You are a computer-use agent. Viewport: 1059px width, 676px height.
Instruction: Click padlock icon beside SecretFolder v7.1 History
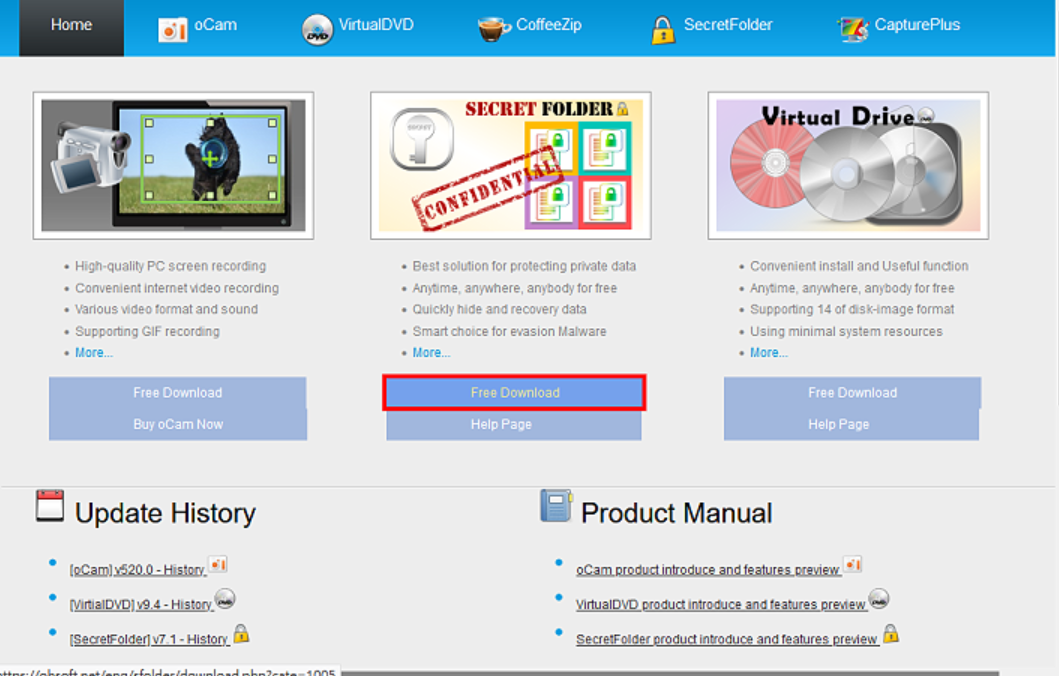241,633
